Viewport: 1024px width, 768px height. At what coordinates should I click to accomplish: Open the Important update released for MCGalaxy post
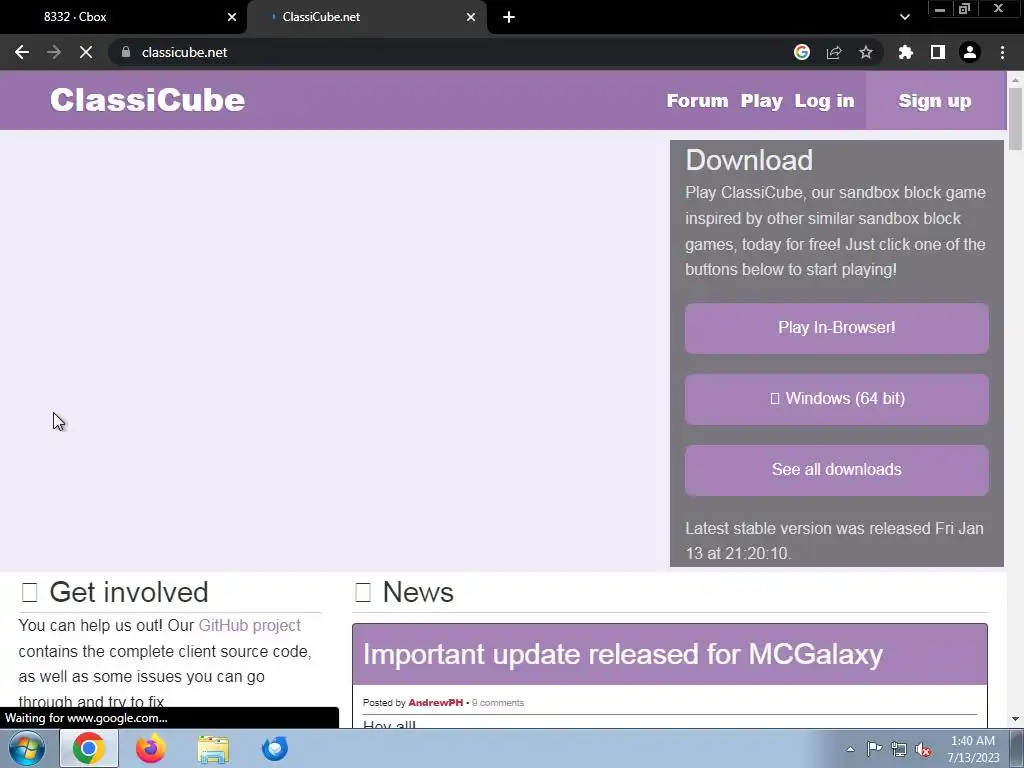(622, 654)
